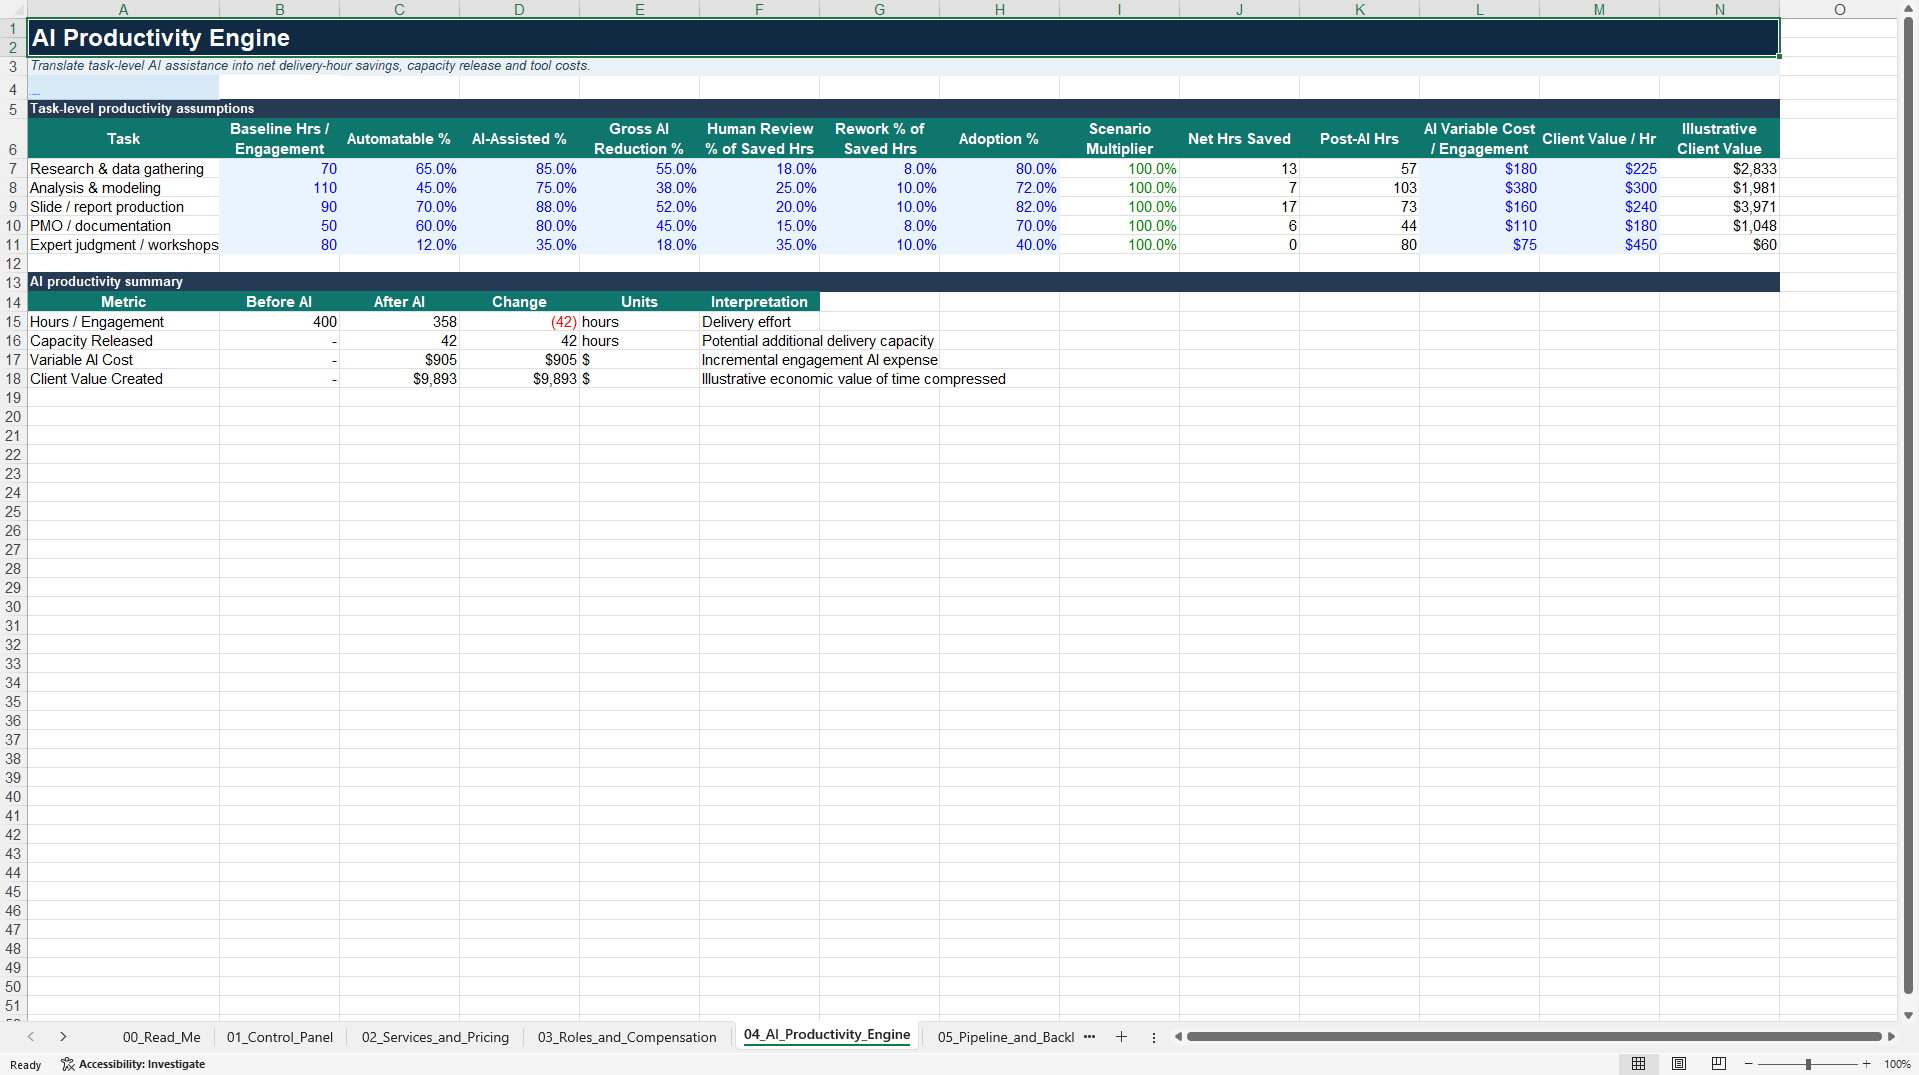Select column A header
Viewport: 1919px width, 1075px height.
point(123,9)
